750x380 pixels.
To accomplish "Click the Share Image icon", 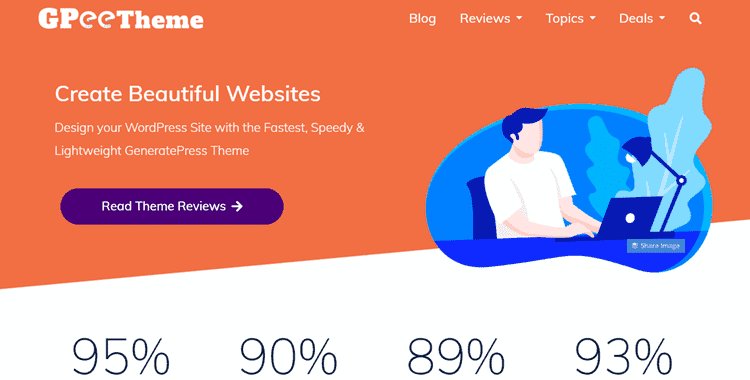I will coord(635,246).
